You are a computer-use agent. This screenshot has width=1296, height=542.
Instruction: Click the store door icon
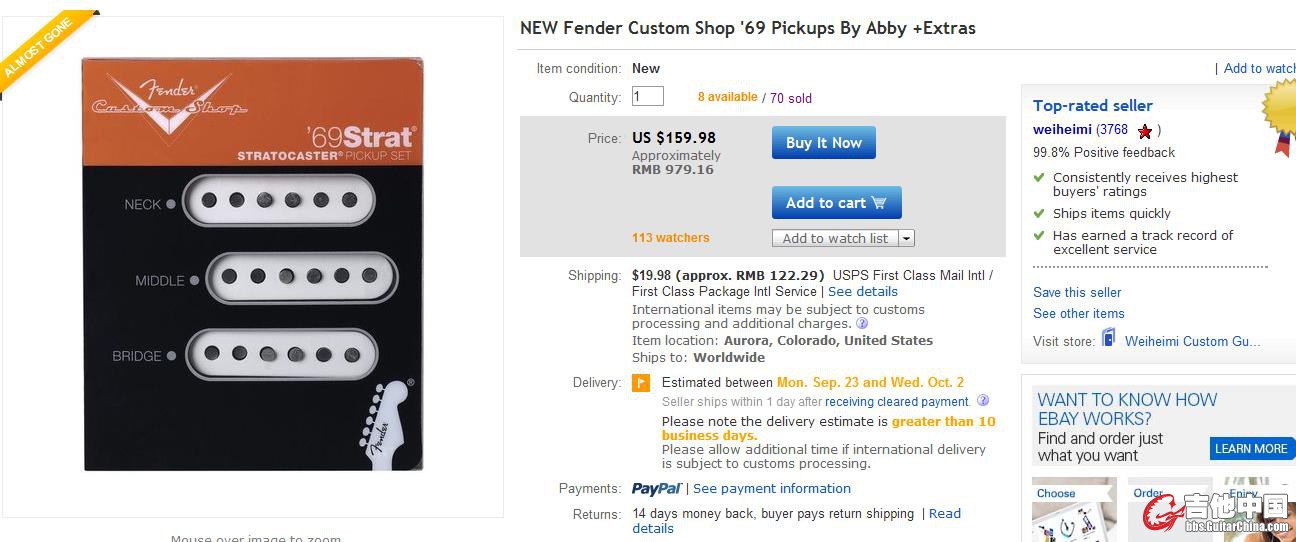pyautogui.click(x=1108, y=339)
